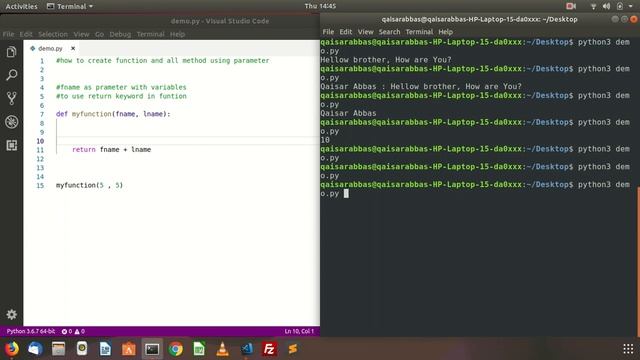Launch Firefox from the dock

click(12, 349)
